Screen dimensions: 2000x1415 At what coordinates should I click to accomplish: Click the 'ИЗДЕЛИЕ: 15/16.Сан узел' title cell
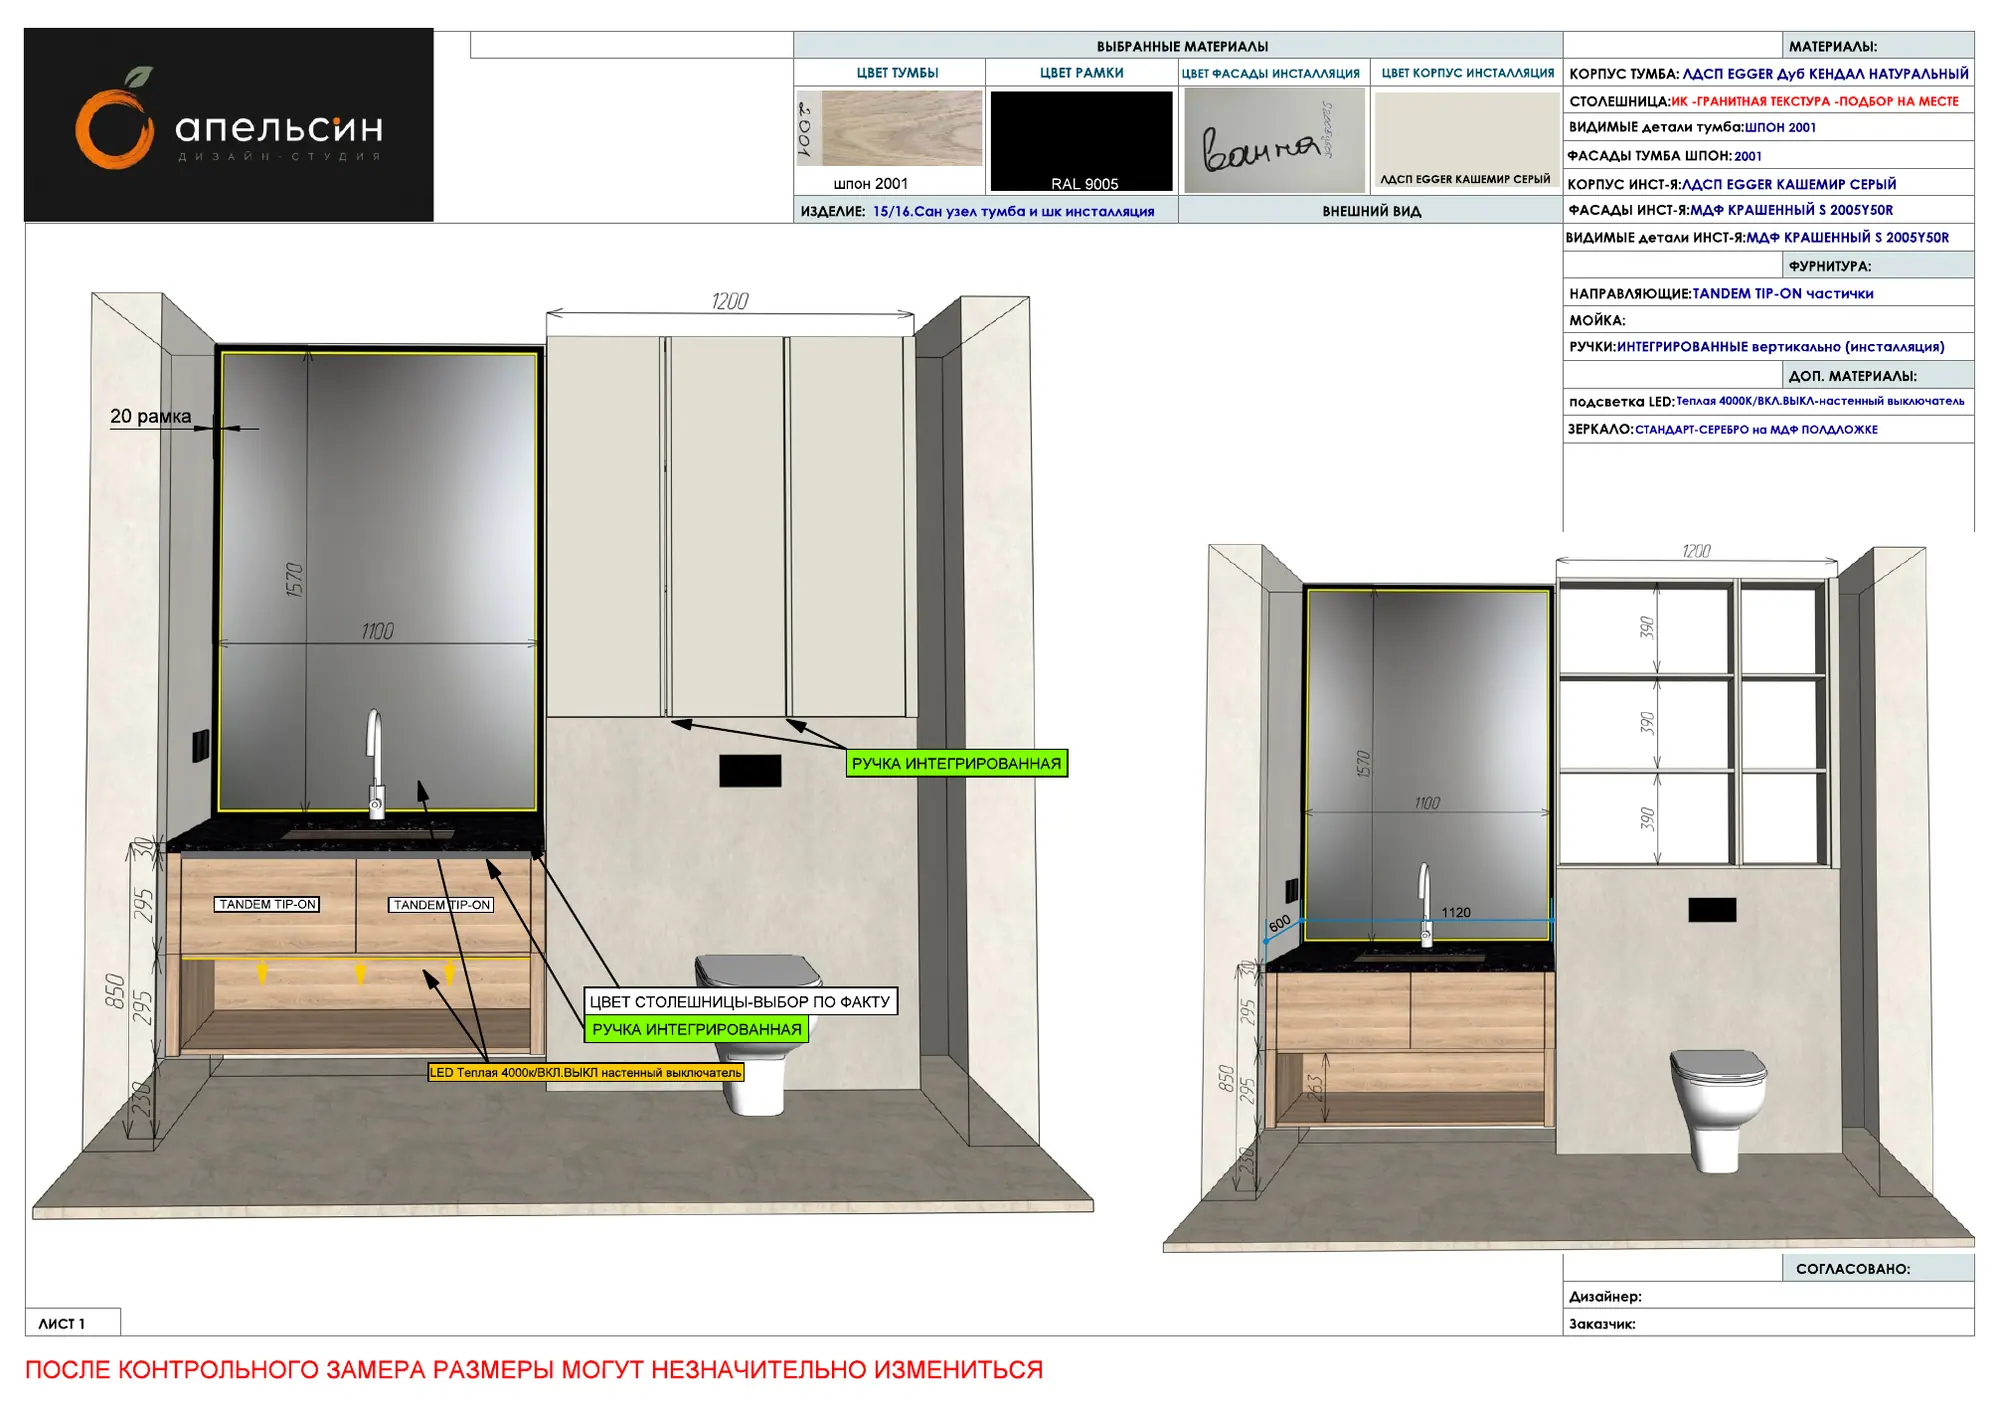pos(985,211)
